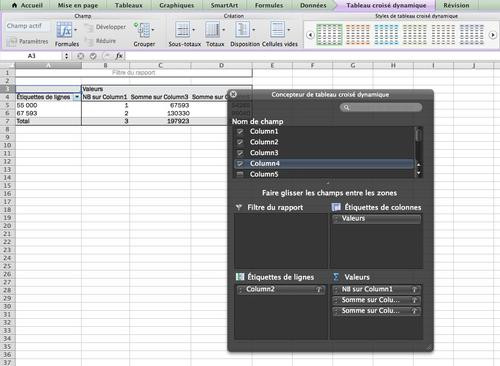
Task: Click the name box stepper arrows
Action: (66, 56)
